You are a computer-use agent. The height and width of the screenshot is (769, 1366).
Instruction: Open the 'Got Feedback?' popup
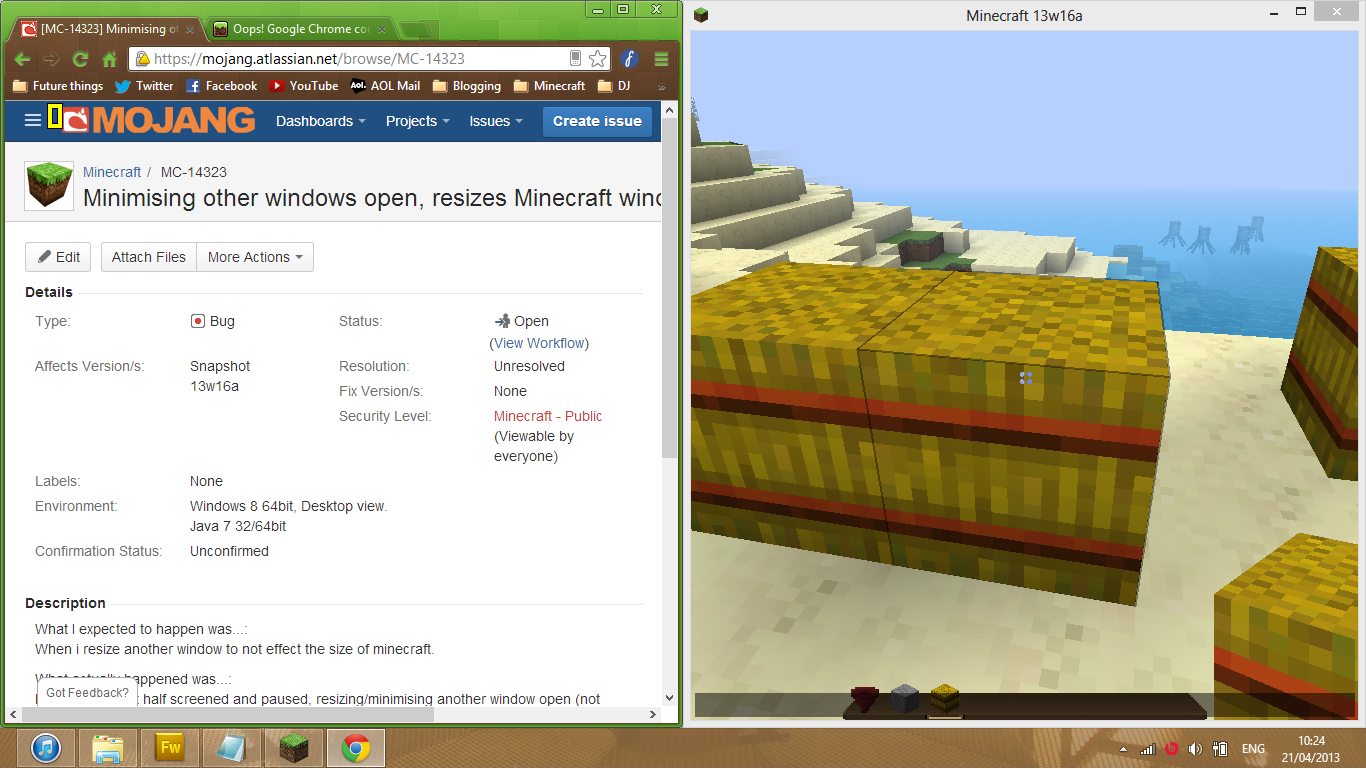pos(87,693)
